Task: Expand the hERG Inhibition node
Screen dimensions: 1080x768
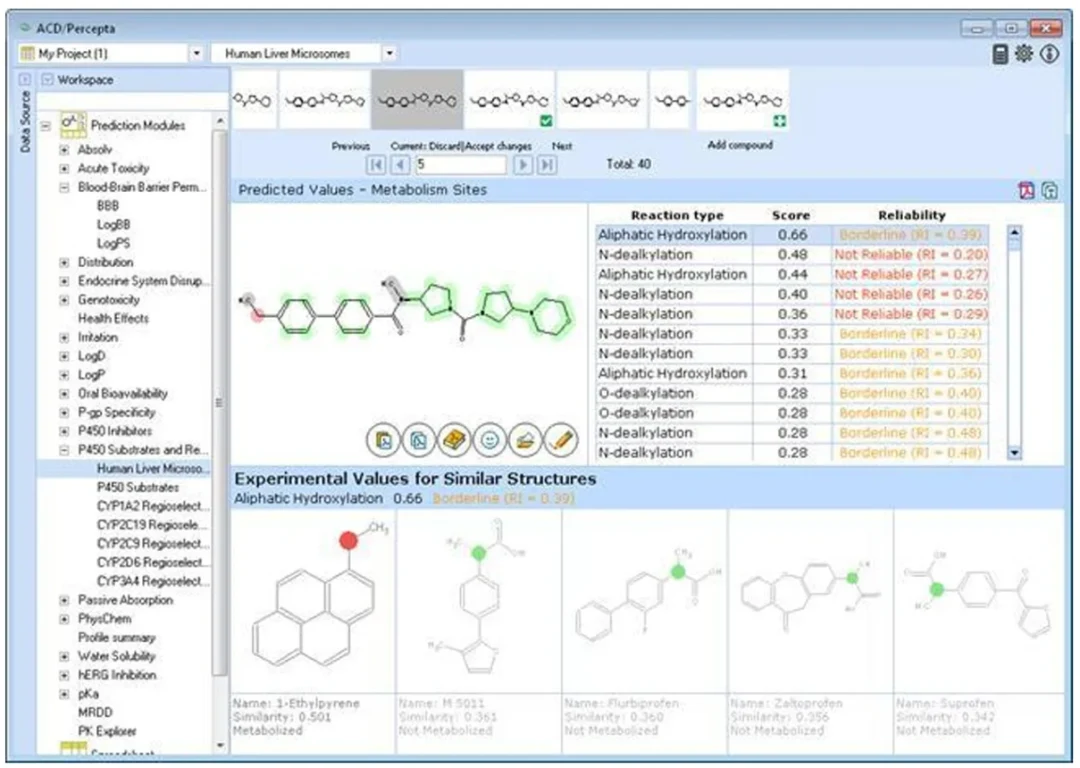Action: click(x=64, y=675)
